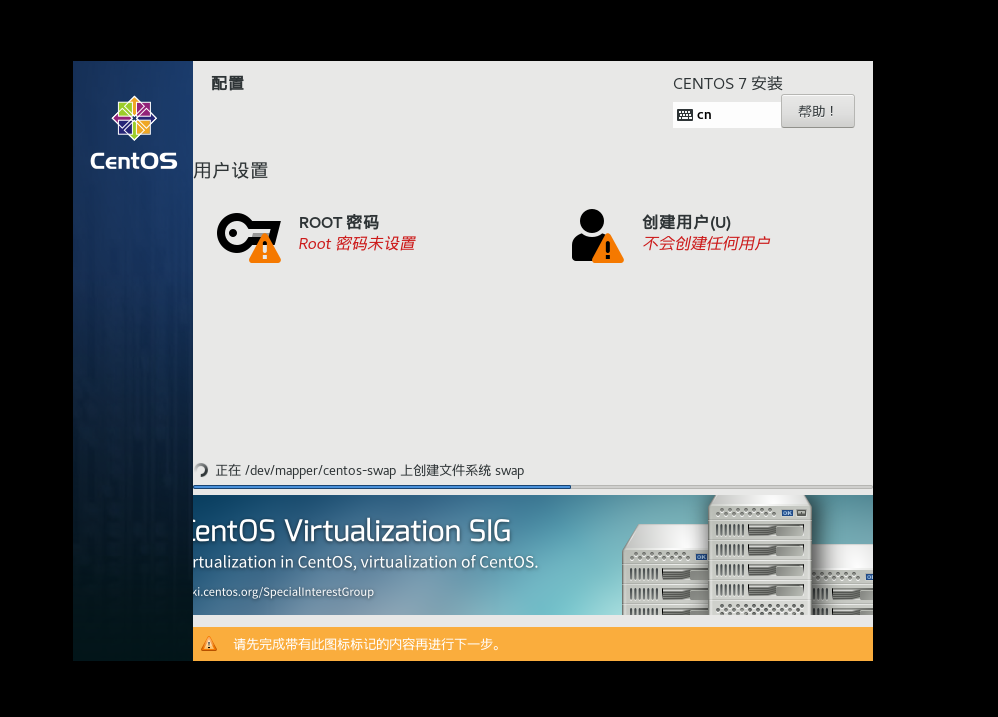Click the cn keyboard layout field
This screenshot has height=717, width=998.
click(727, 115)
